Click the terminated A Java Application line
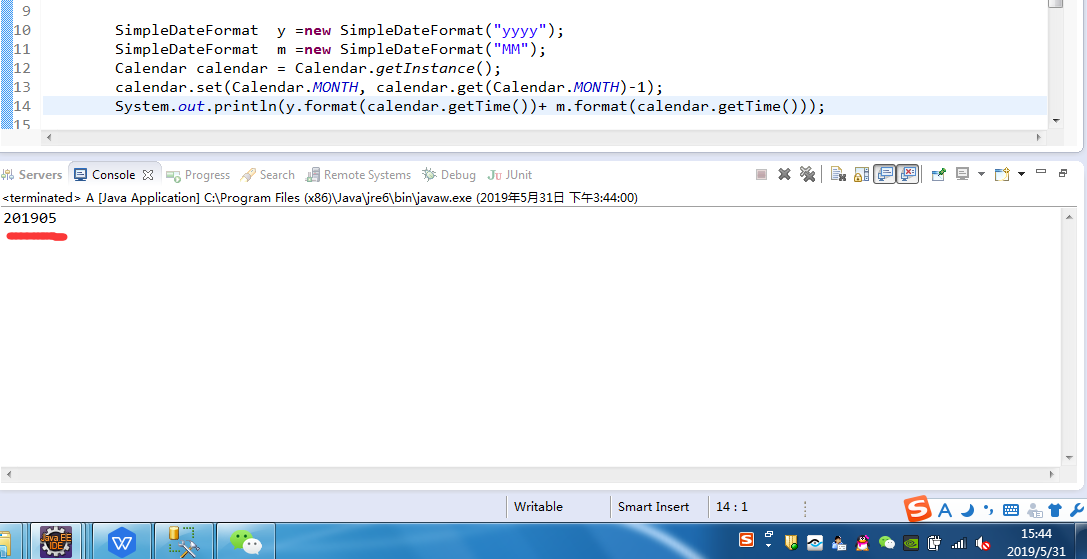This screenshot has width=1087, height=559. pyautogui.click(x=320, y=198)
